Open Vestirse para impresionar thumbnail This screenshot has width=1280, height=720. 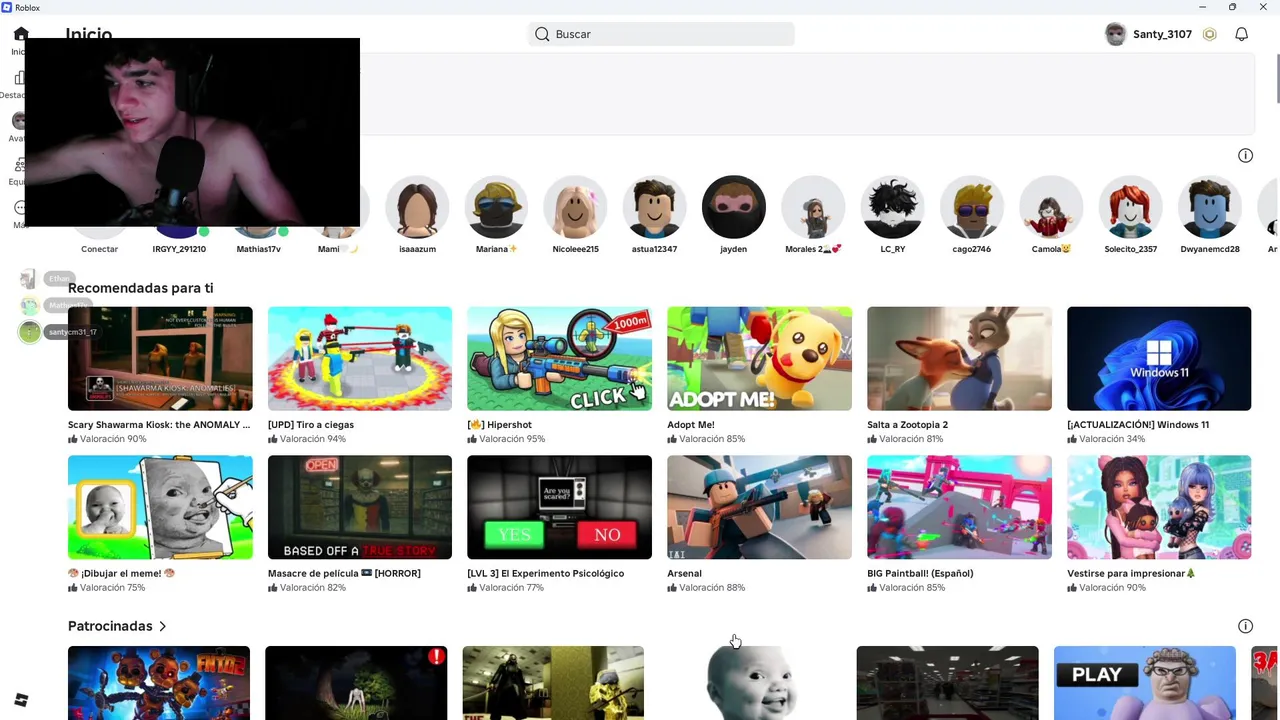click(1159, 507)
